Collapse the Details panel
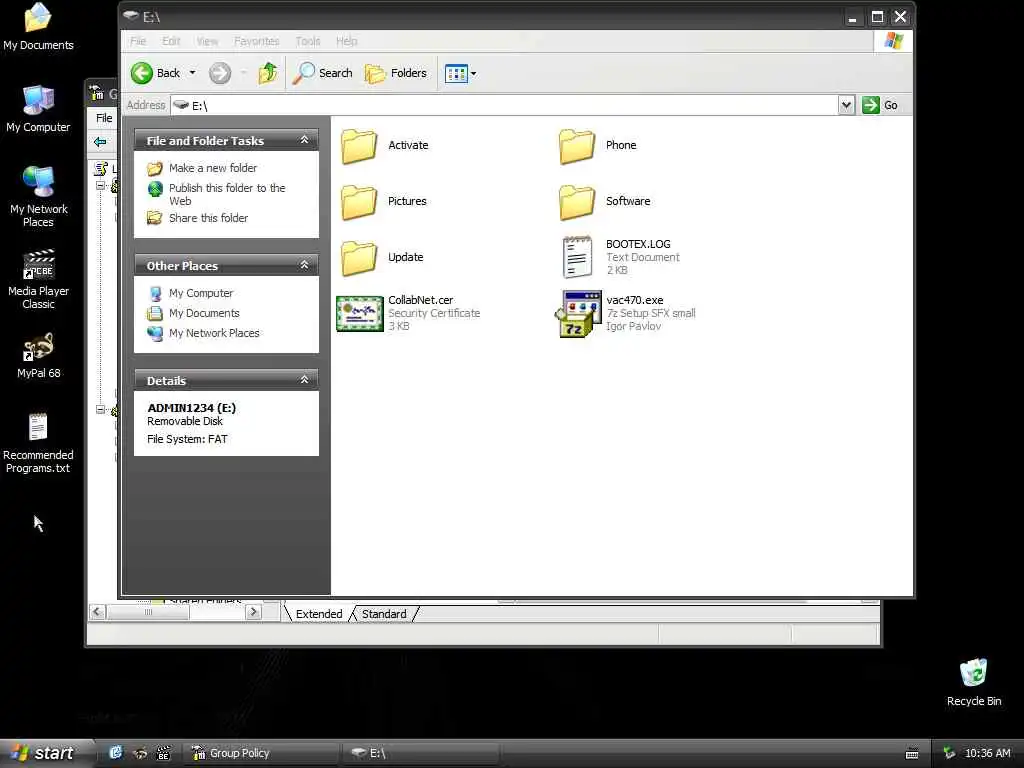The image size is (1024, 768). [304, 380]
